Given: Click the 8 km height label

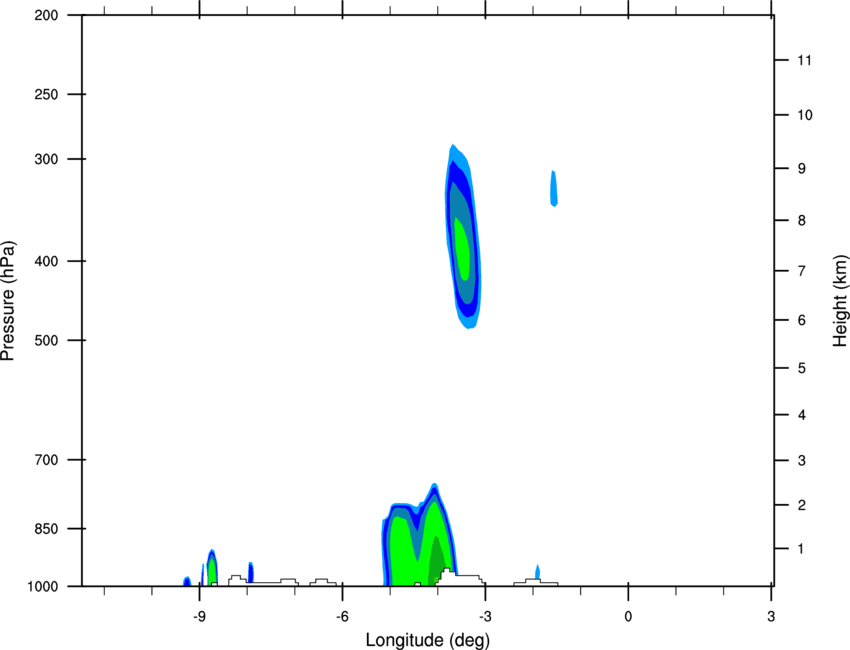Looking at the screenshot, I should 802,221.
